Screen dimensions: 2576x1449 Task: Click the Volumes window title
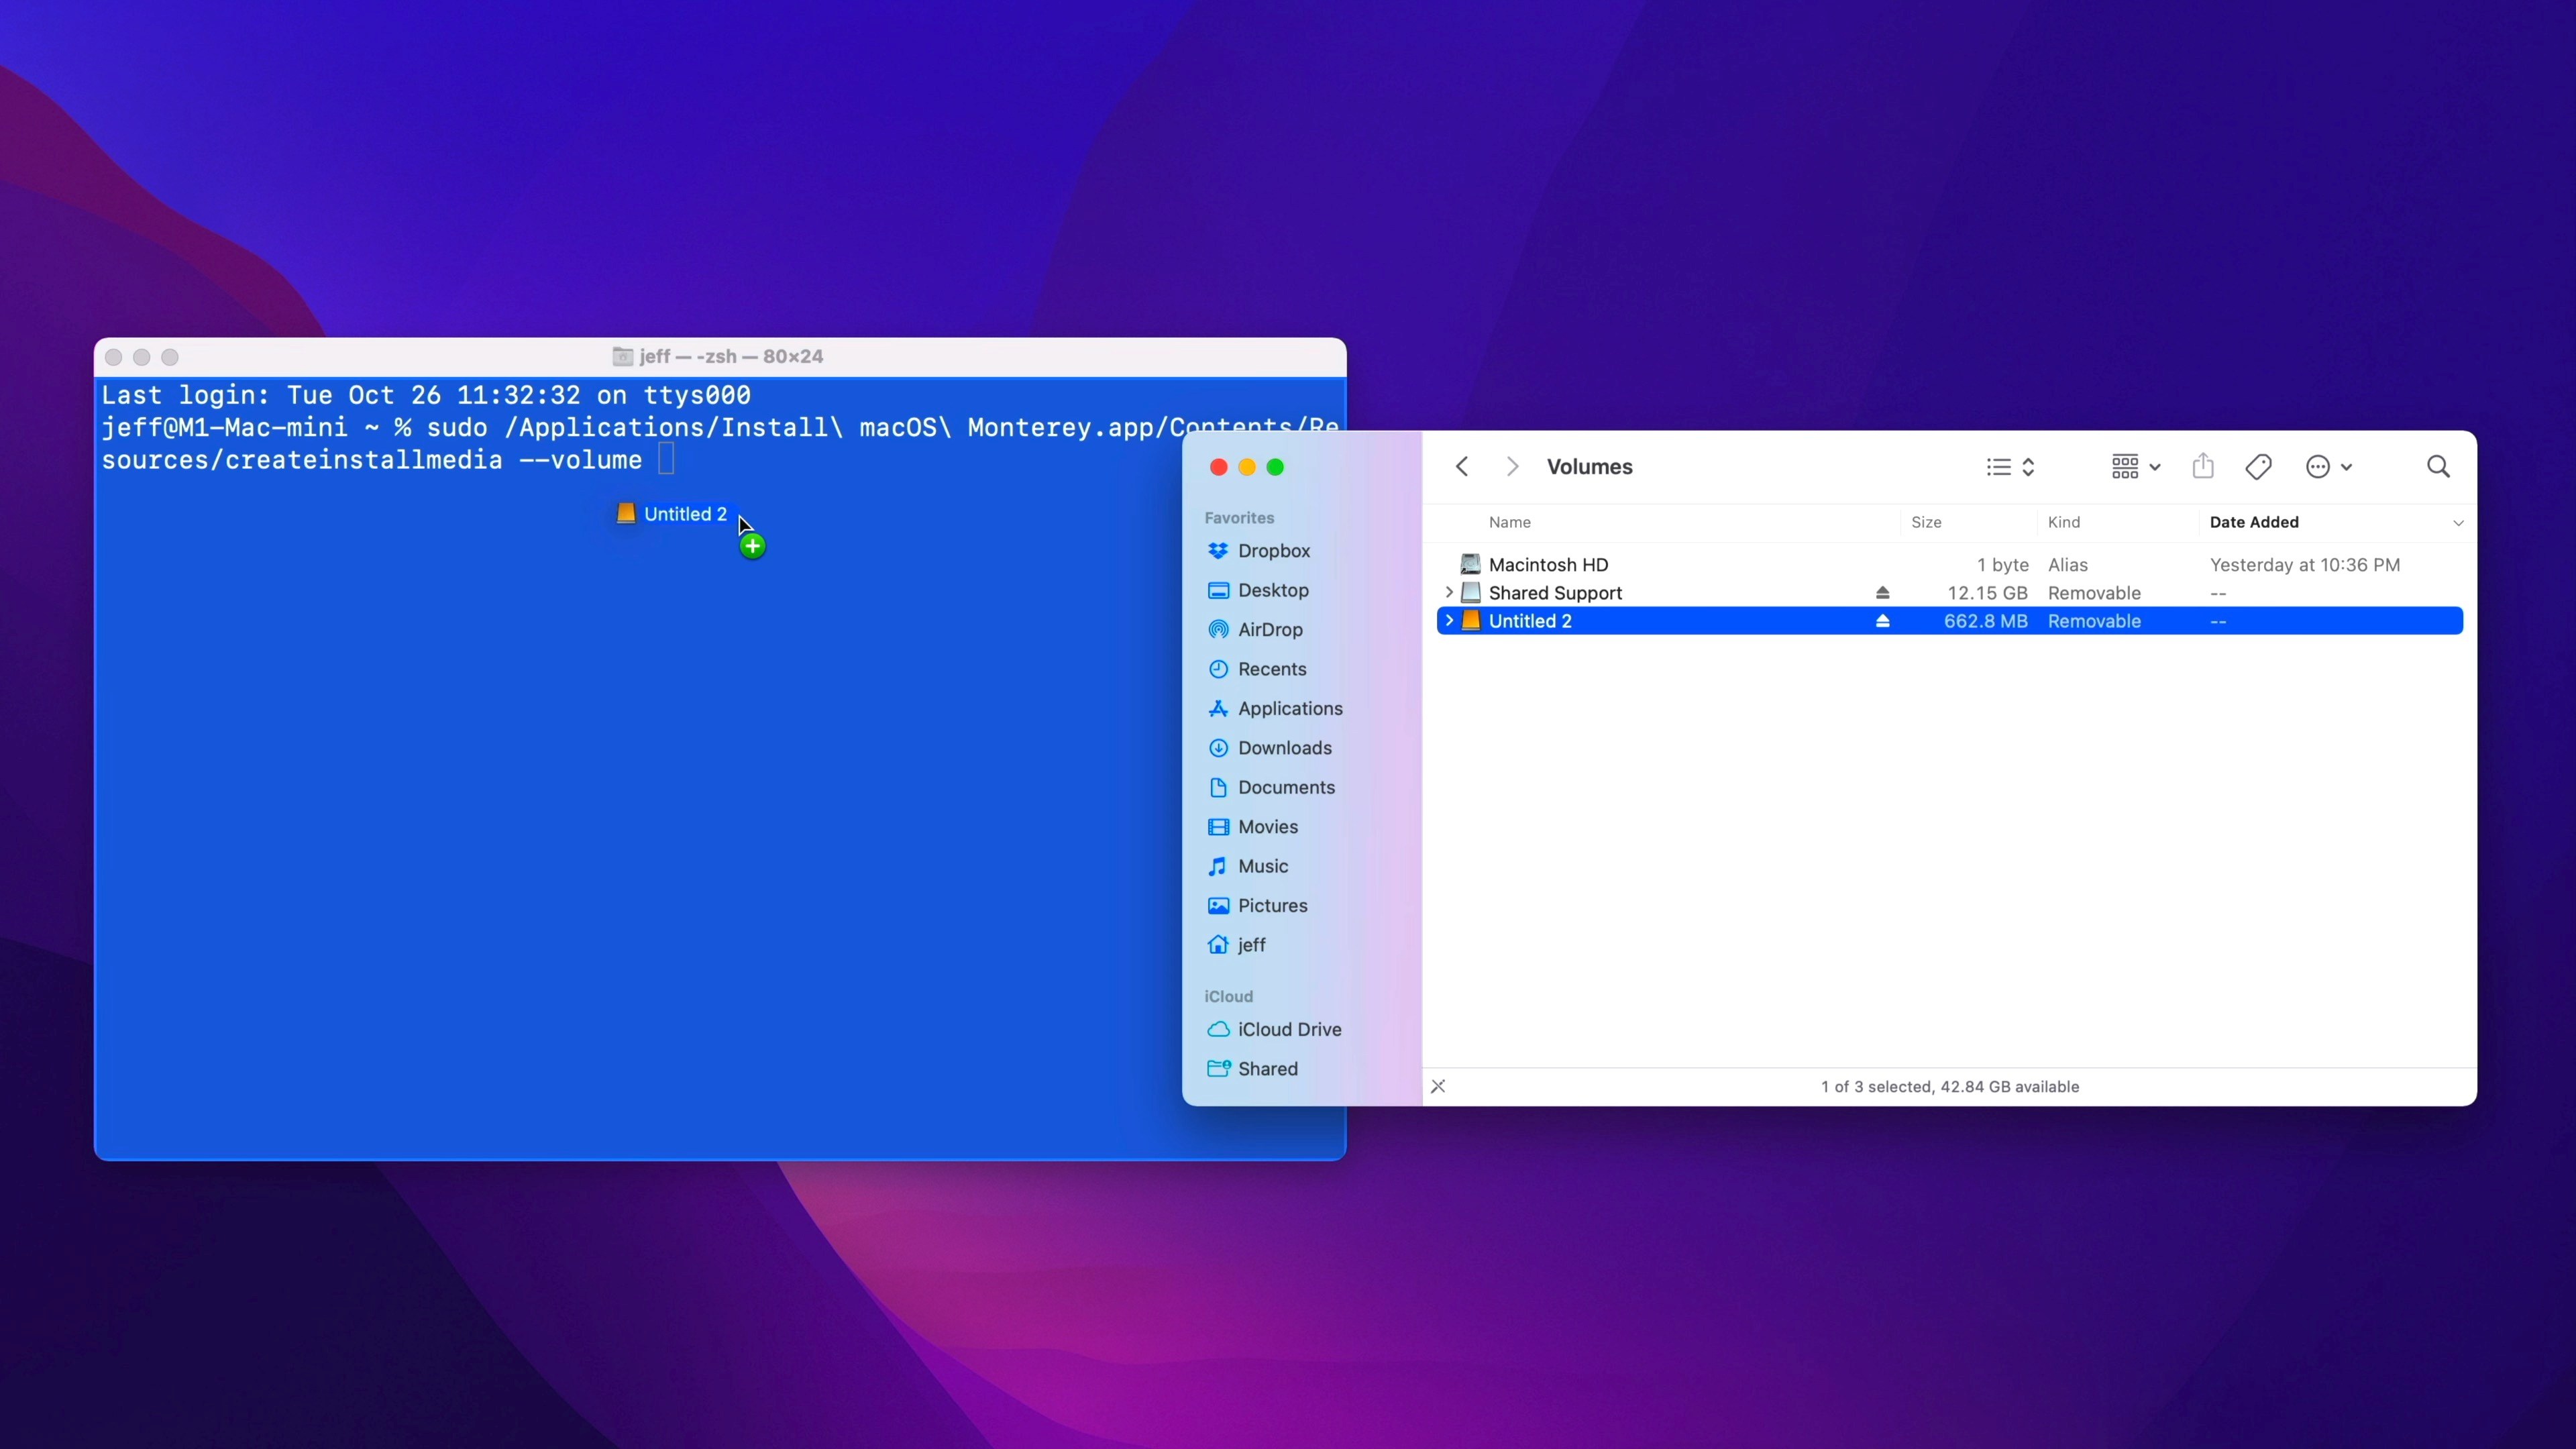(x=1589, y=467)
